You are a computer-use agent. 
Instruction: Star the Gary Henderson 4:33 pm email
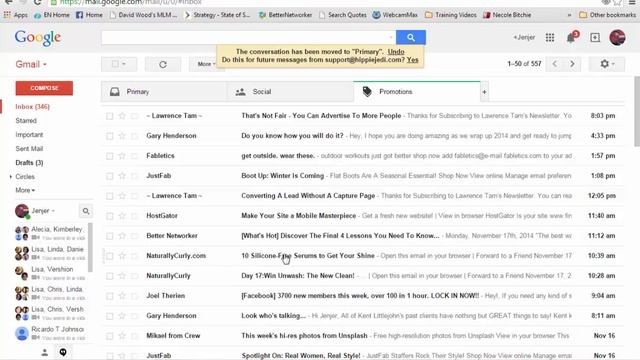(x=122, y=136)
